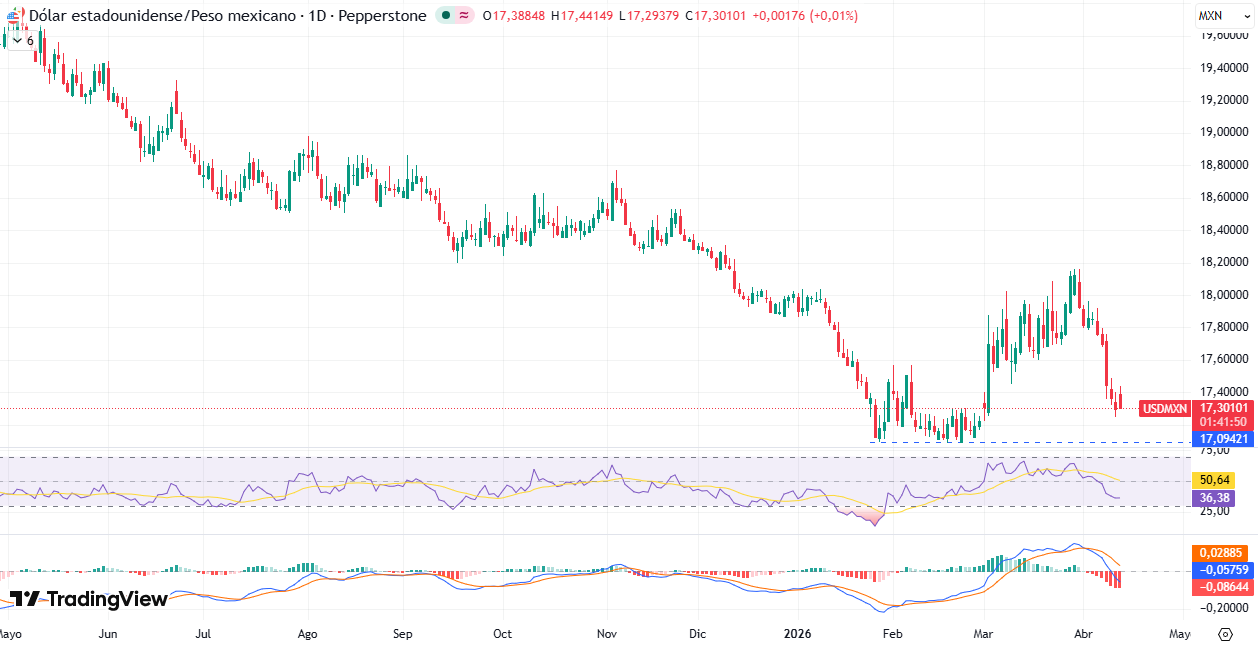Screen dimensions: 1258x646
Task: Click the orange MACD signal value 0,02885
Action: tap(1220, 553)
